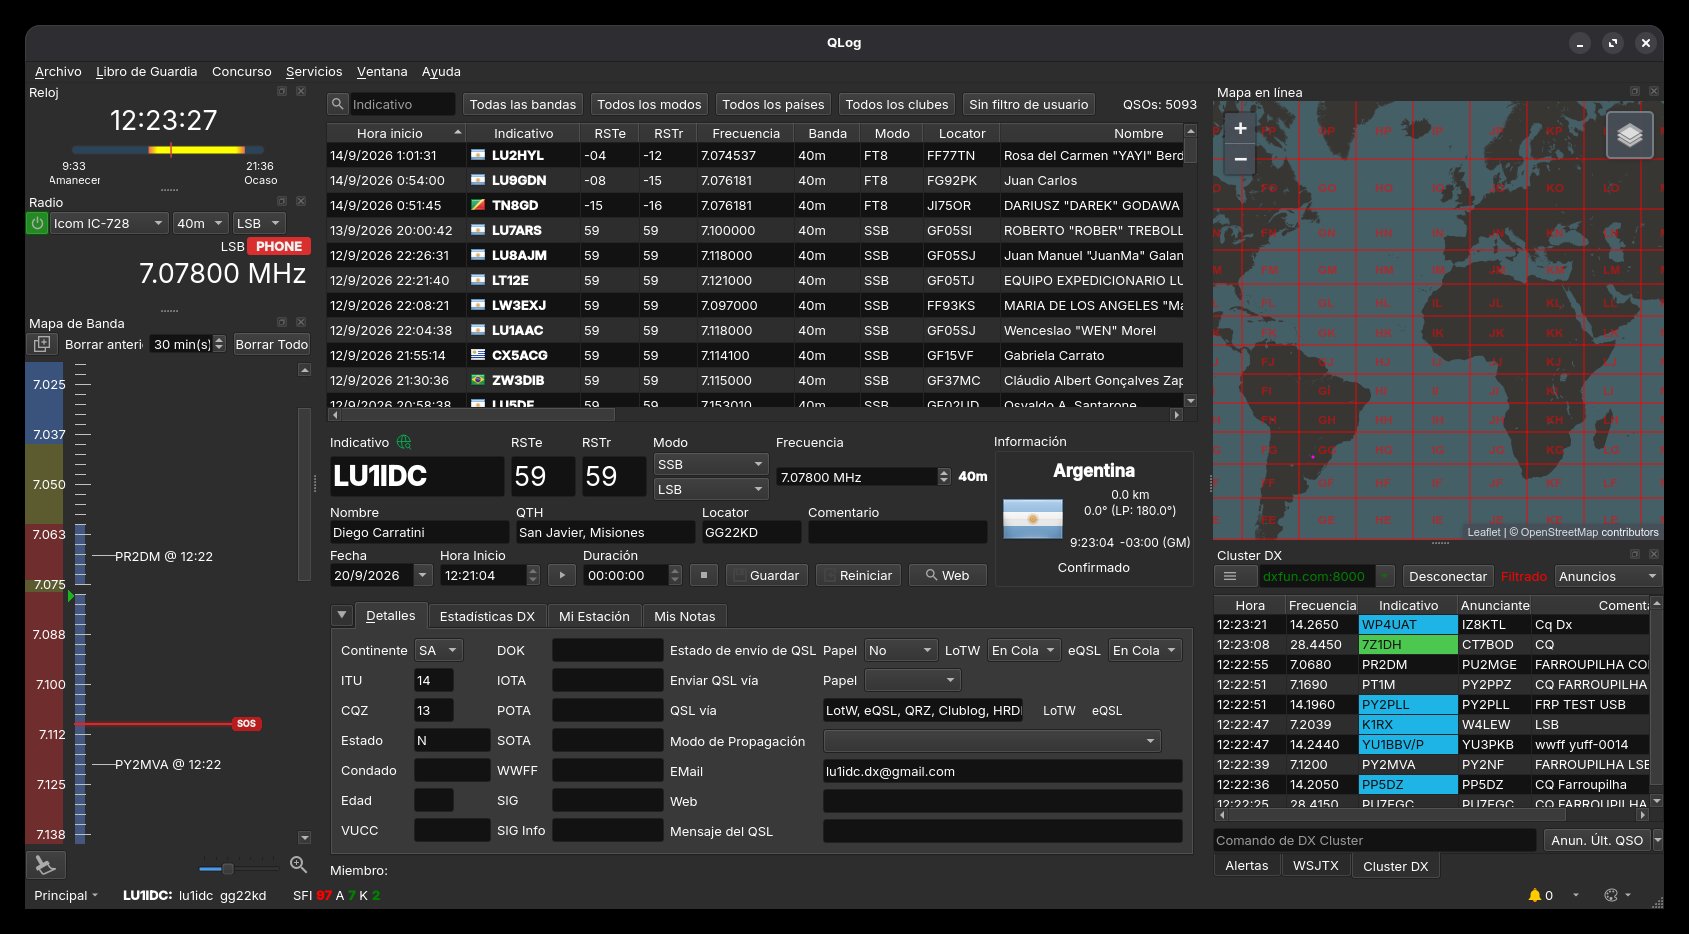The image size is (1689, 934).
Task: Open the Servicios menu
Action: [x=314, y=72]
